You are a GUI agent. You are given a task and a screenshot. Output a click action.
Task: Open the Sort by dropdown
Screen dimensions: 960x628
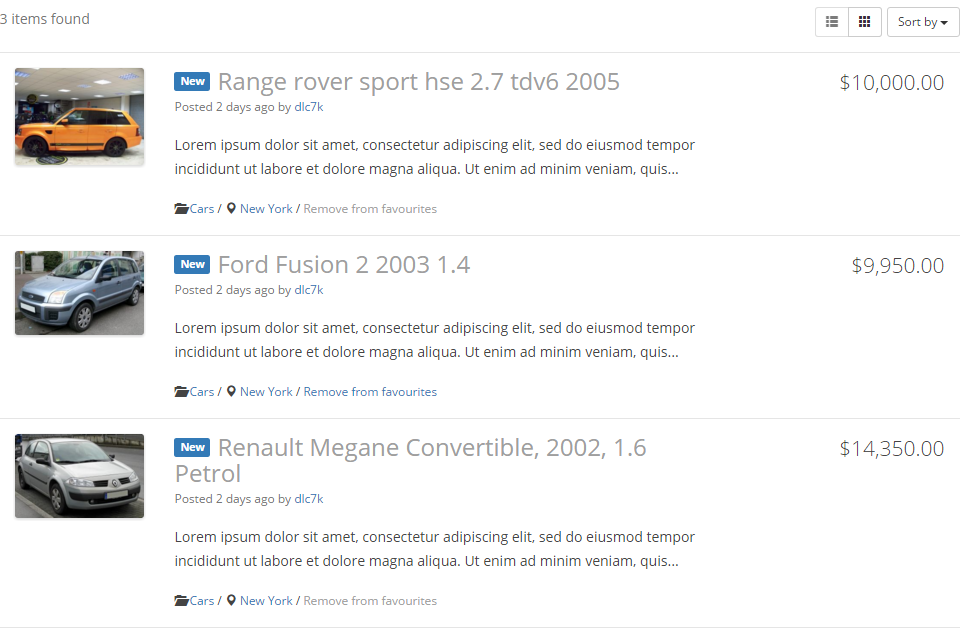click(x=922, y=21)
